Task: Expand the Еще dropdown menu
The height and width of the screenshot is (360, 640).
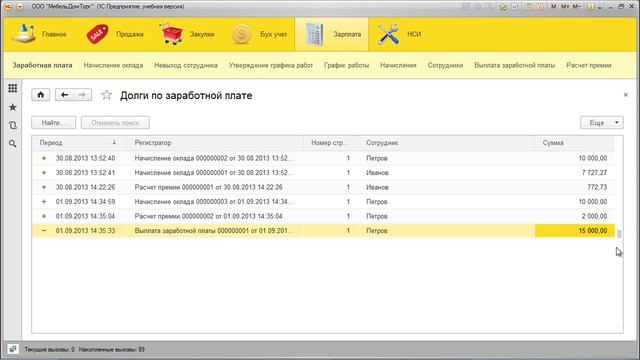Action: click(x=602, y=122)
